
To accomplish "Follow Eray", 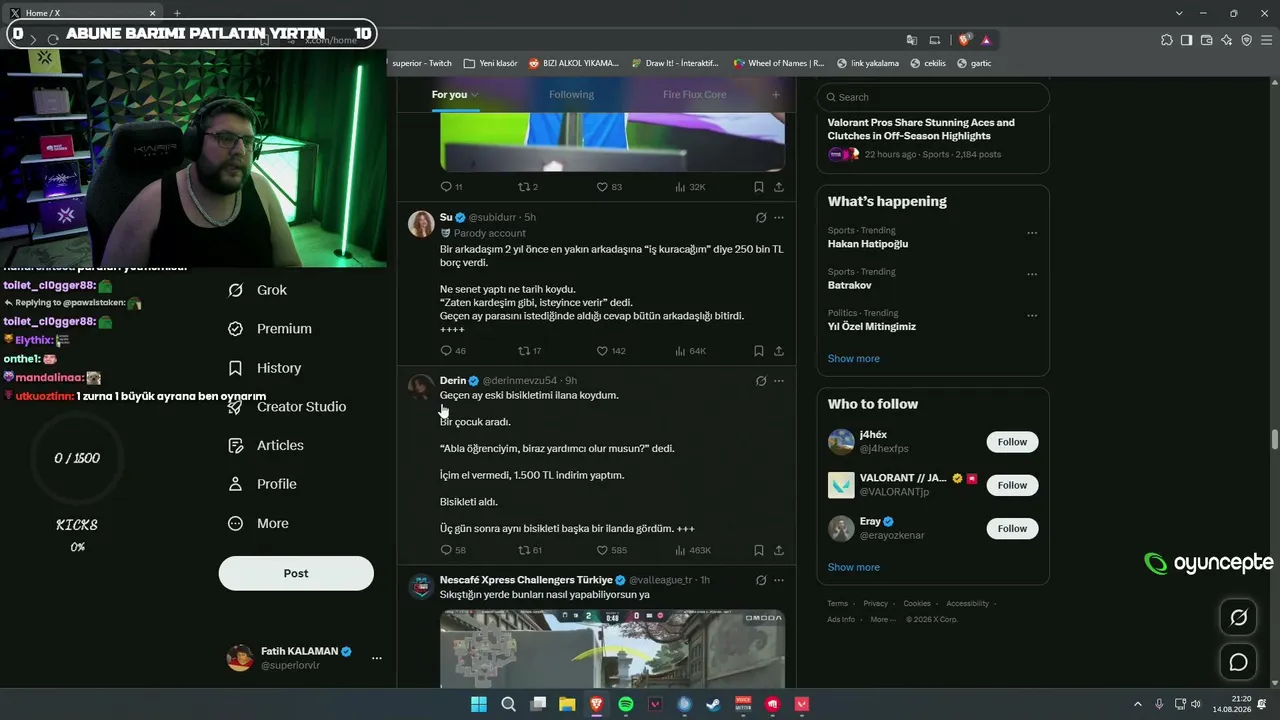I will pyautogui.click(x=1012, y=528).
